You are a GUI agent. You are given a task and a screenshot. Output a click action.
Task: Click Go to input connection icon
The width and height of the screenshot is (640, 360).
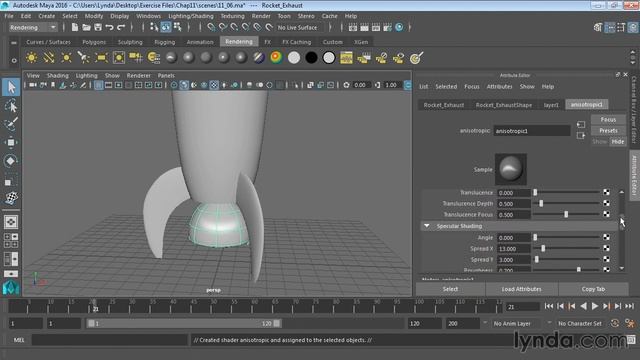click(x=581, y=124)
